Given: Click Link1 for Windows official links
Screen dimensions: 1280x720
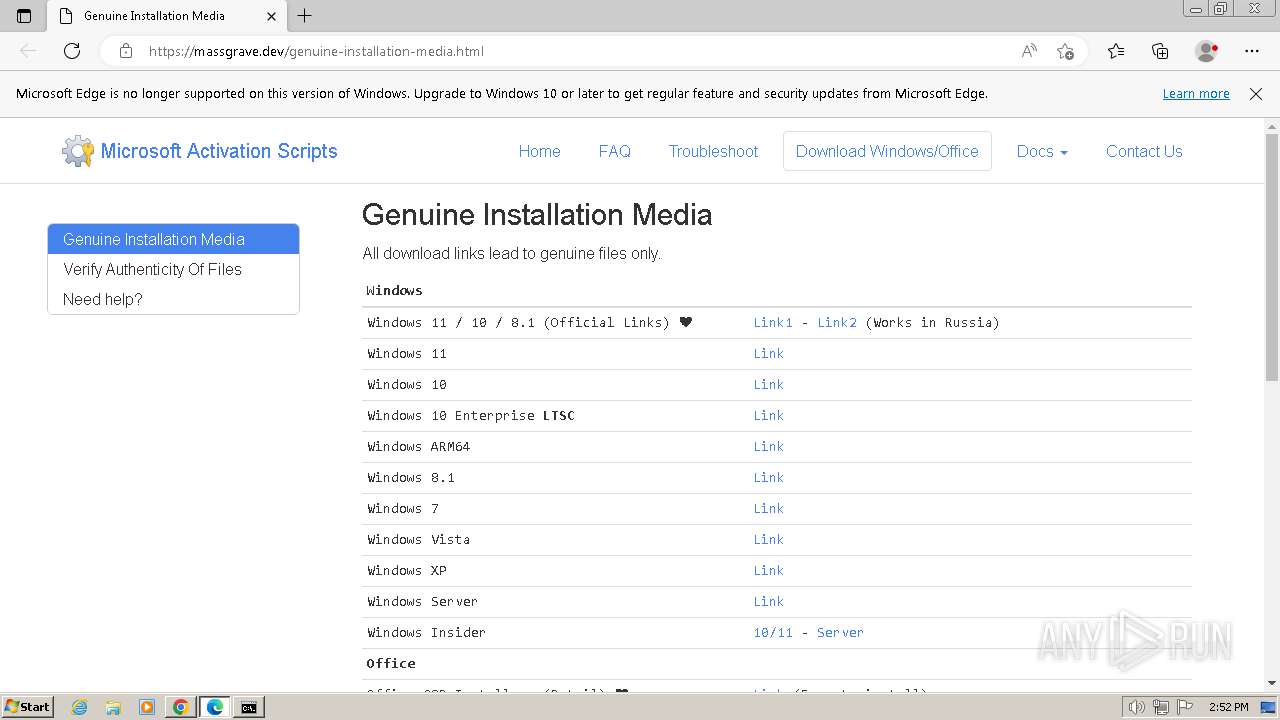Looking at the screenshot, I should point(773,322).
